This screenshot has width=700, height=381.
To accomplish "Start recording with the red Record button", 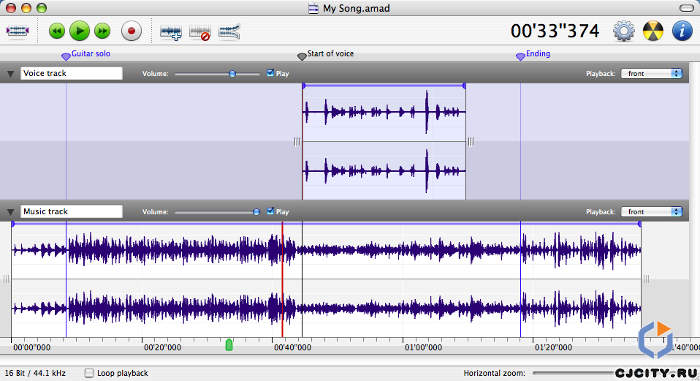I will 131,31.
